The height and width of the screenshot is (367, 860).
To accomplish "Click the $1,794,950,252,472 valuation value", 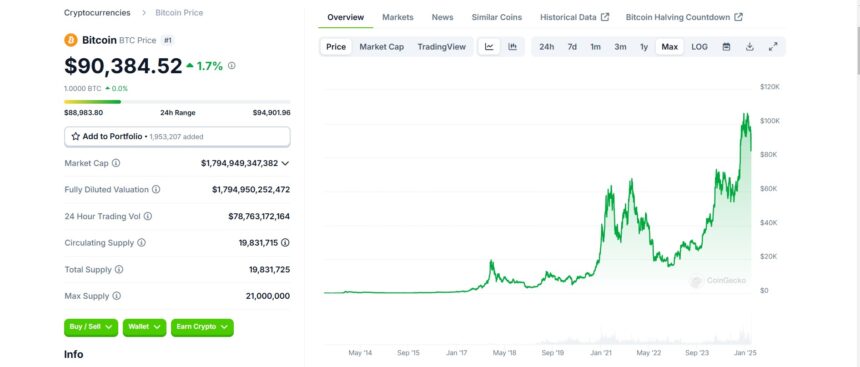I will pyautogui.click(x=251, y=189).
